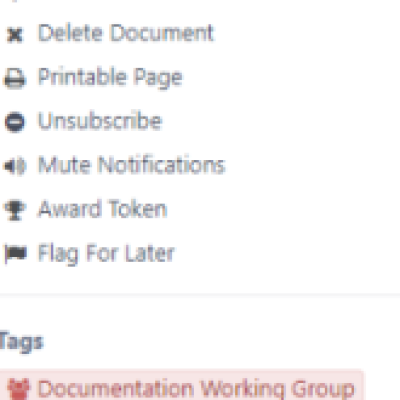400x400 pixels.
Task: Click the speaker icon for Mute Notifications
Action: click(x=15, y=166)
